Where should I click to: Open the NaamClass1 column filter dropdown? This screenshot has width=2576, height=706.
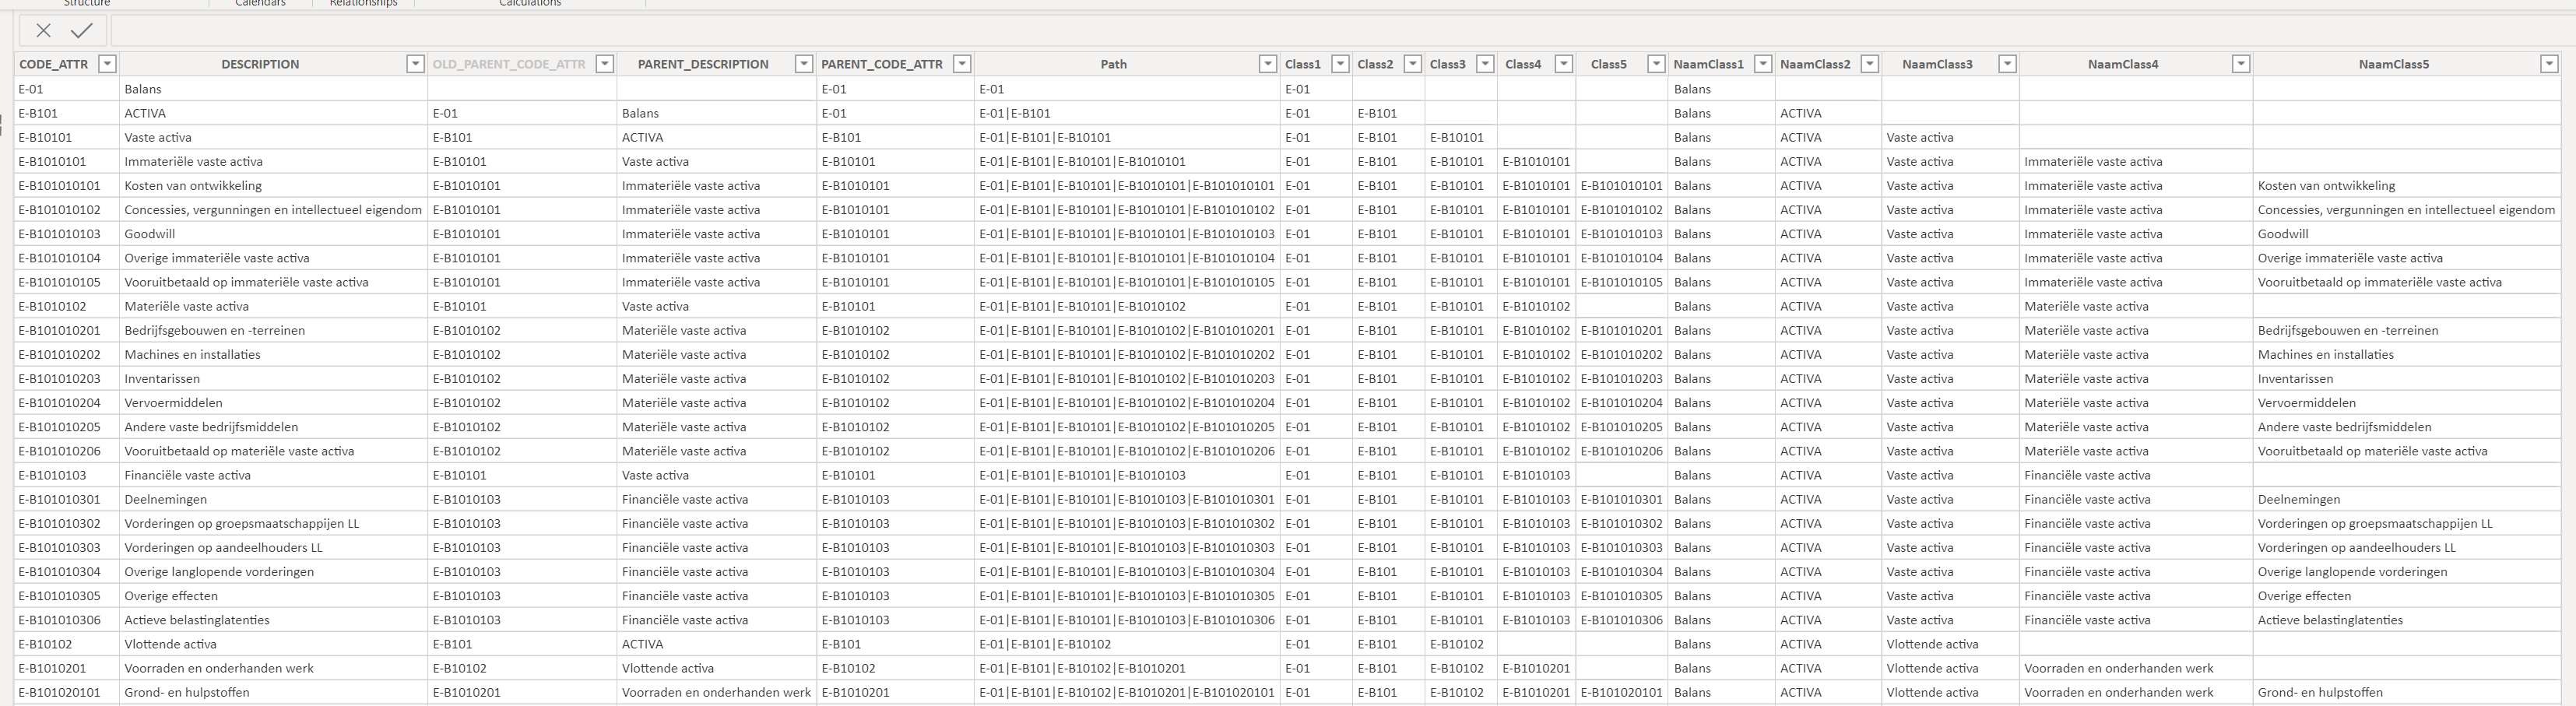pyautogui.click(x=1764, y=64)
